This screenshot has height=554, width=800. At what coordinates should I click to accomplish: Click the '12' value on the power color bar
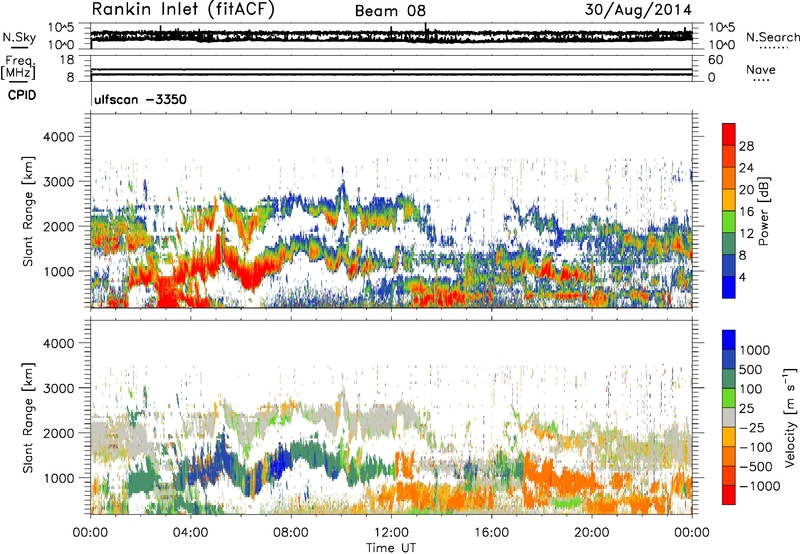[746, 234]
